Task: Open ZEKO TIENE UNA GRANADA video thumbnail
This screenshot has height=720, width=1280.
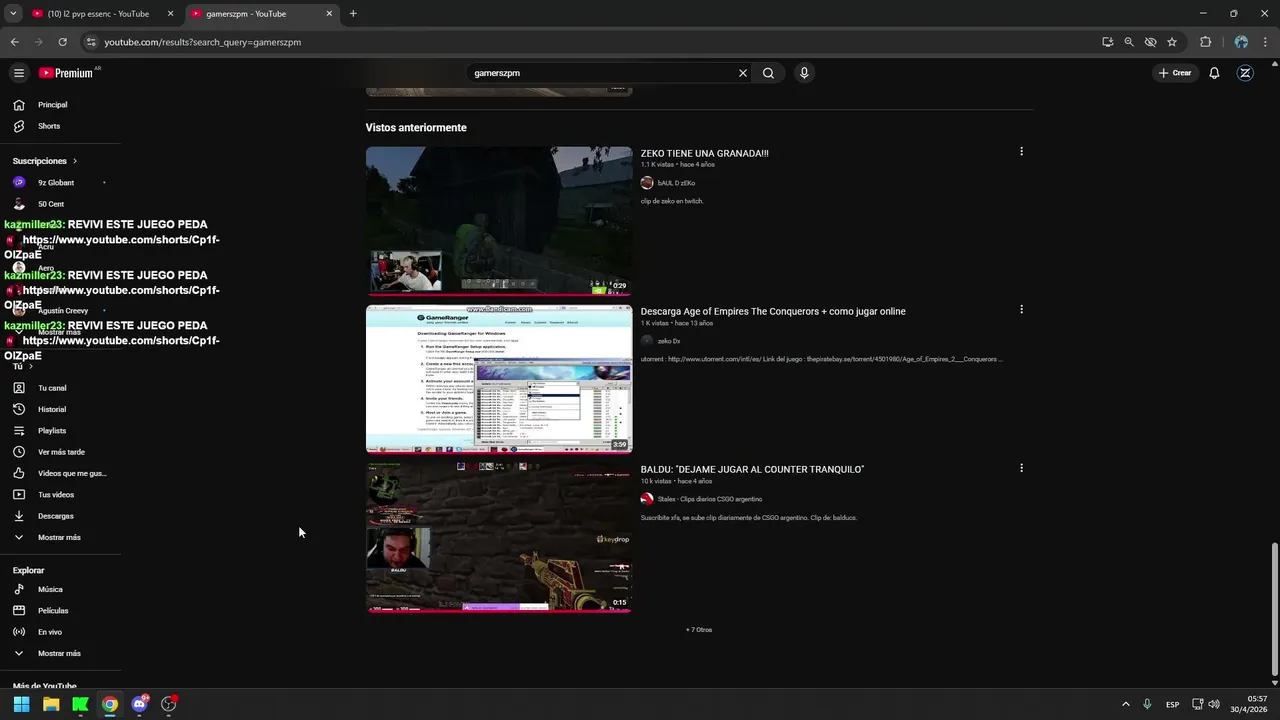Action: [x=499, y=221]
